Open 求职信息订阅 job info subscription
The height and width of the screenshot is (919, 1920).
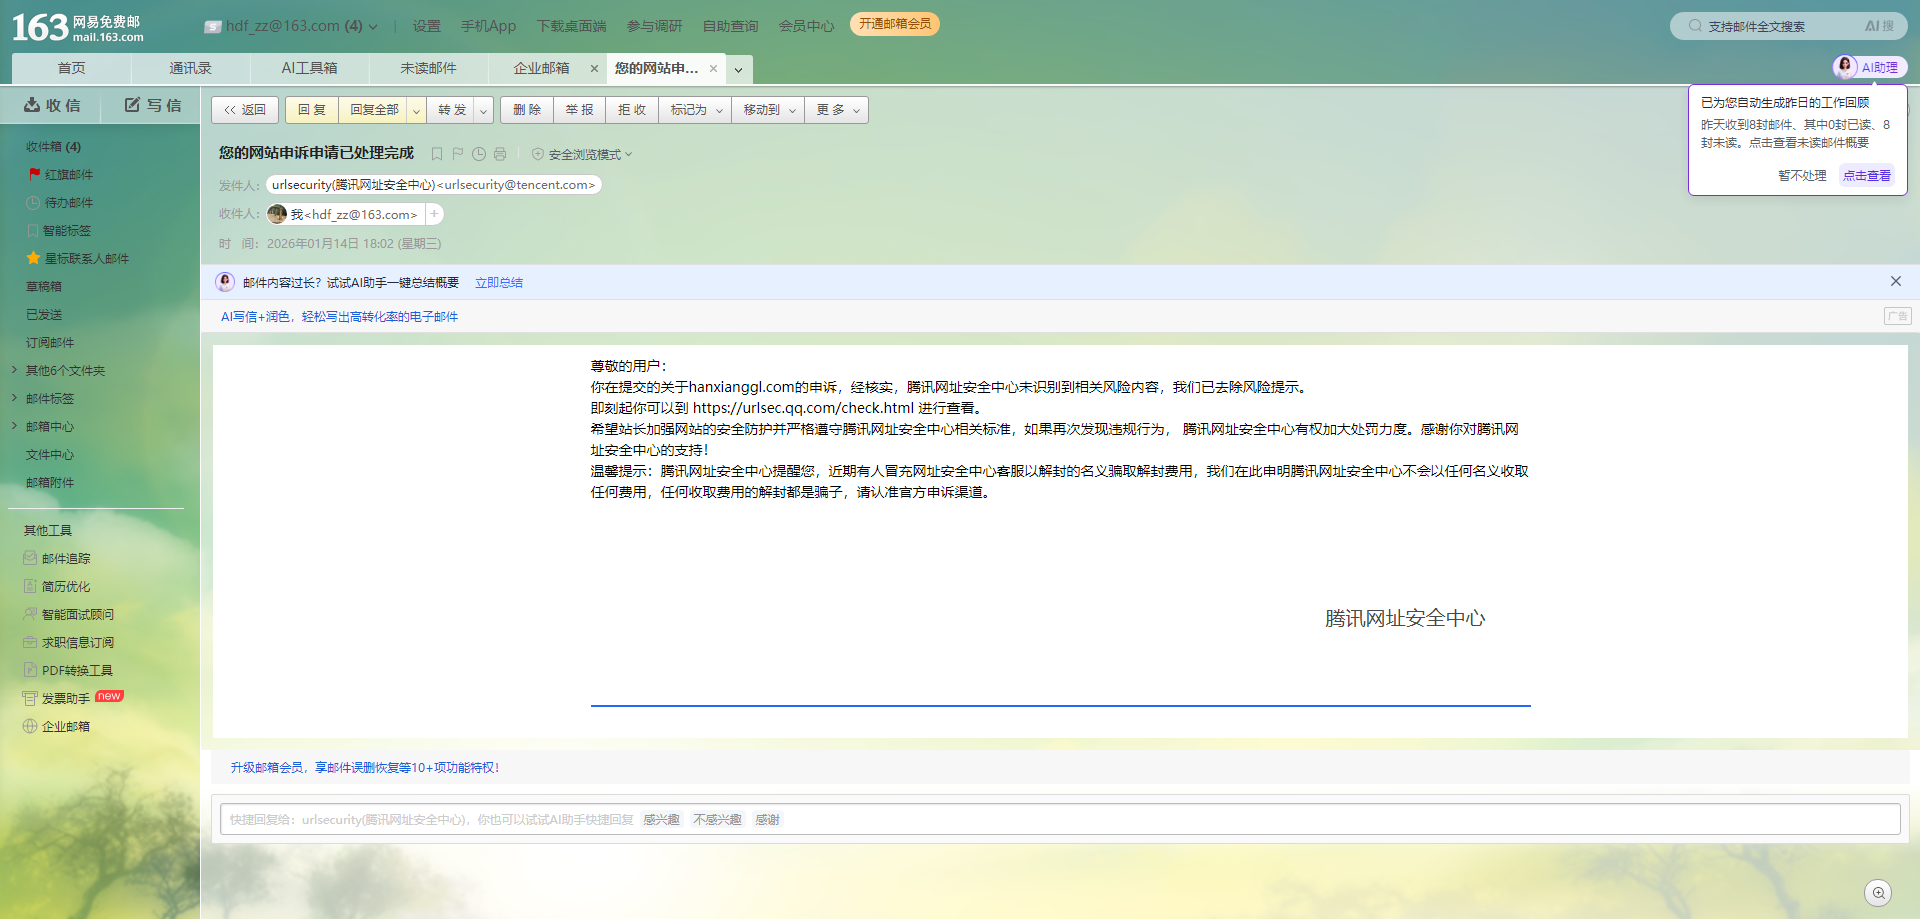(x=77, y=642)
